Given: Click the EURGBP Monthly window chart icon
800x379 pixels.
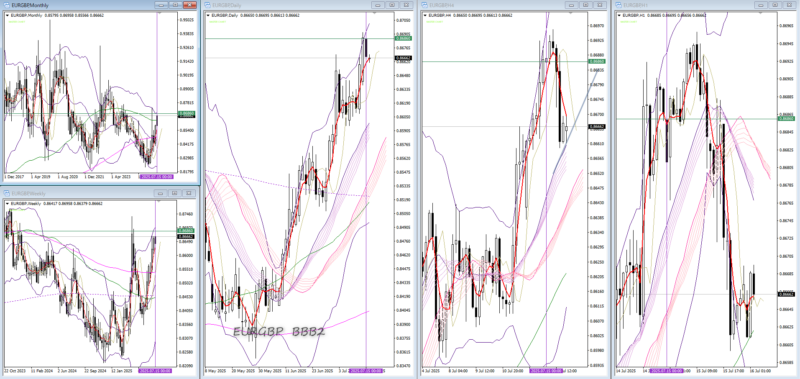Looking at the screenshot, I should pos(6,5).
